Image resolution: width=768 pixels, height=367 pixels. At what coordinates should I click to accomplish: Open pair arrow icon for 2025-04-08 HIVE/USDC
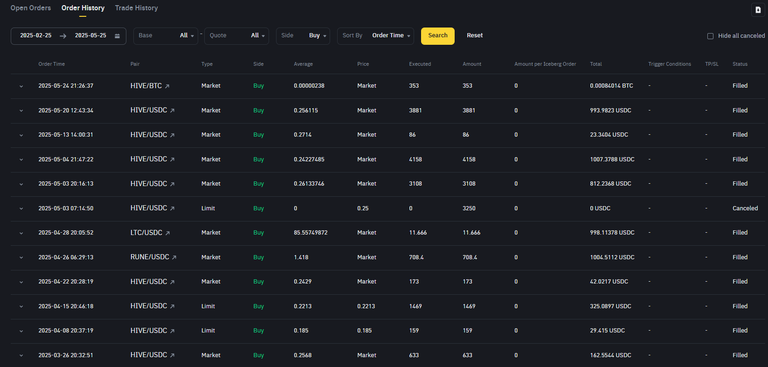pos(172,331)
